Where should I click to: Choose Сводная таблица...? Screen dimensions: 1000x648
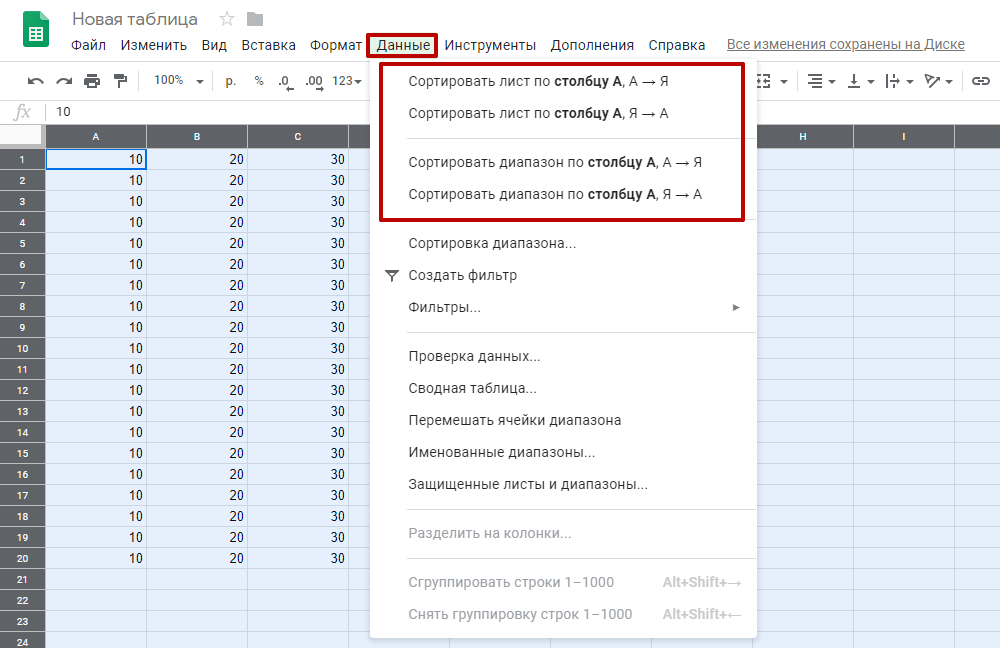click(563, 388)
